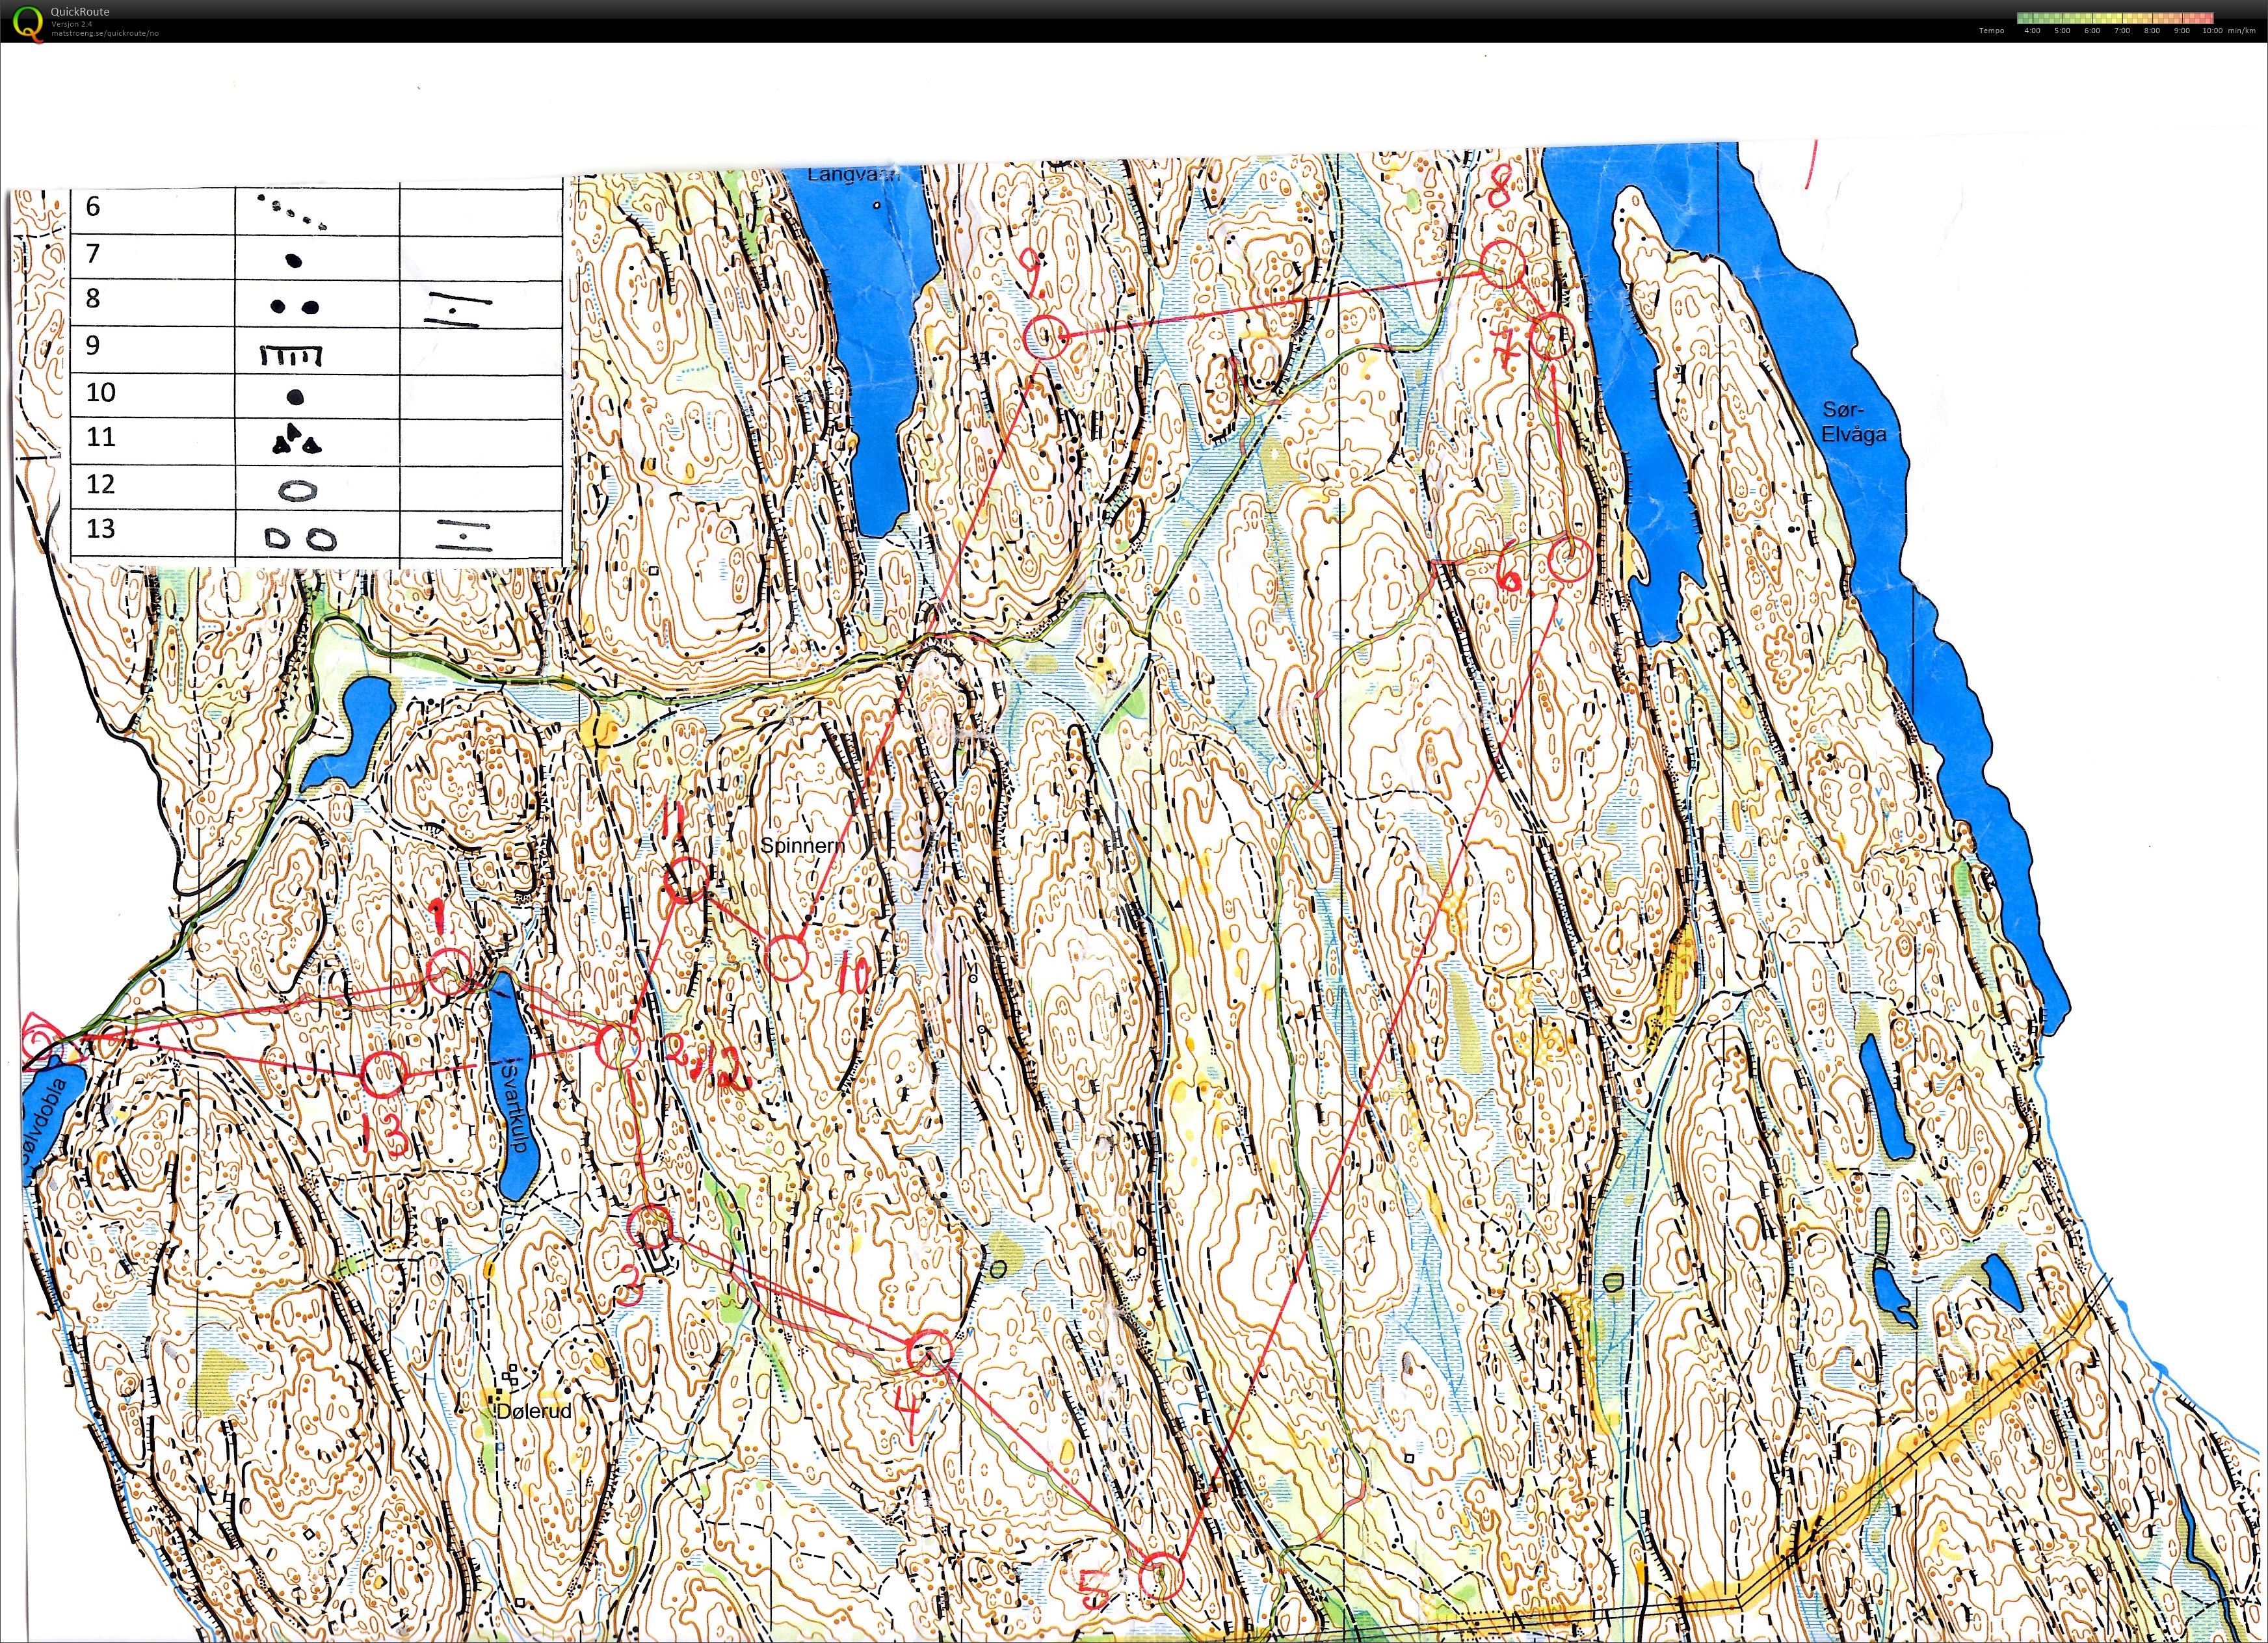
Task: Click the single ring symbol in row 12
Action: tap(298, 491)
